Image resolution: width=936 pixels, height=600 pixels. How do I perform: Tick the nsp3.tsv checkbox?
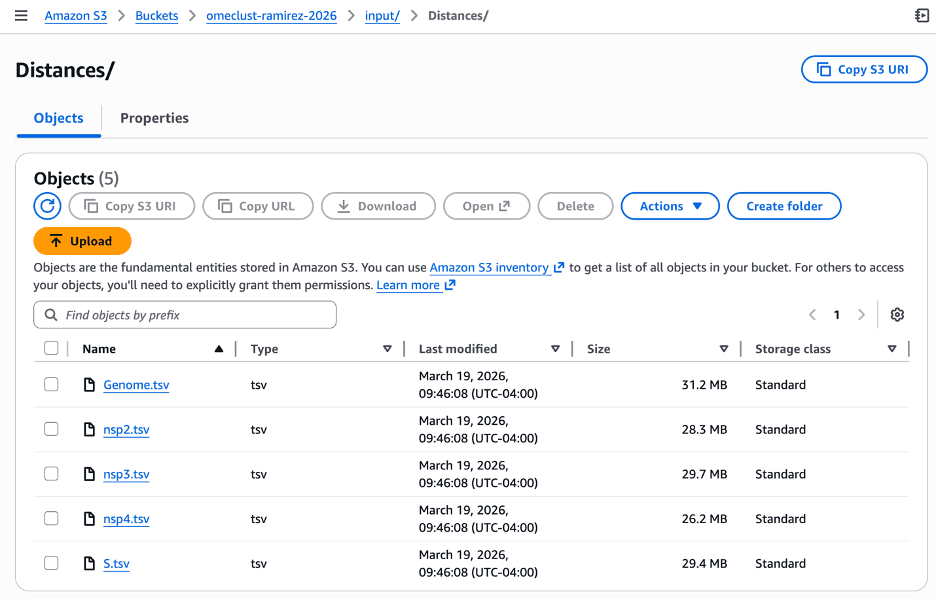[51, 474]
